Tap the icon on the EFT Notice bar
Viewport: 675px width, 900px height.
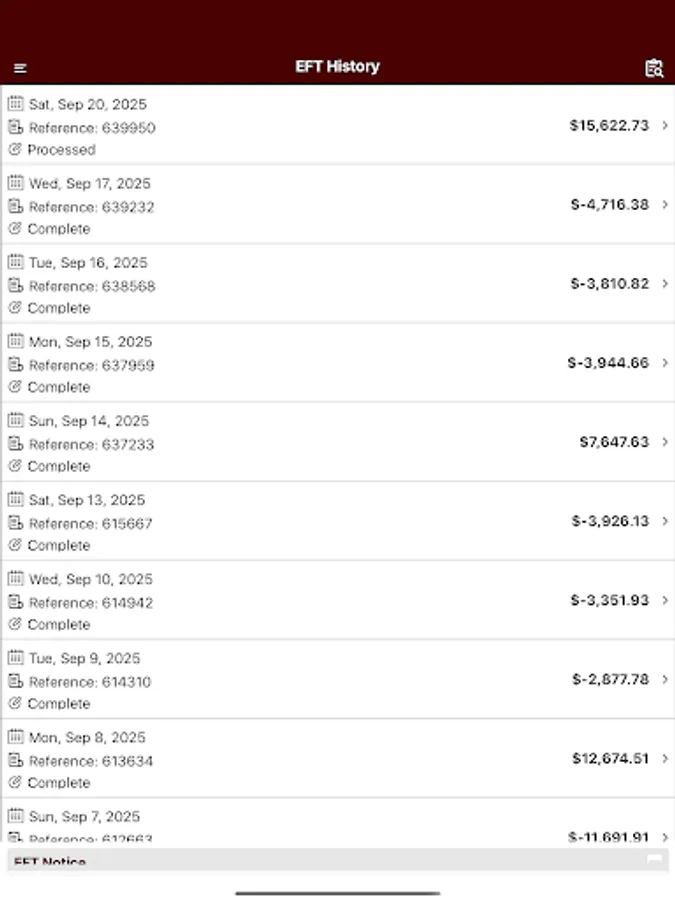[655, 858]
